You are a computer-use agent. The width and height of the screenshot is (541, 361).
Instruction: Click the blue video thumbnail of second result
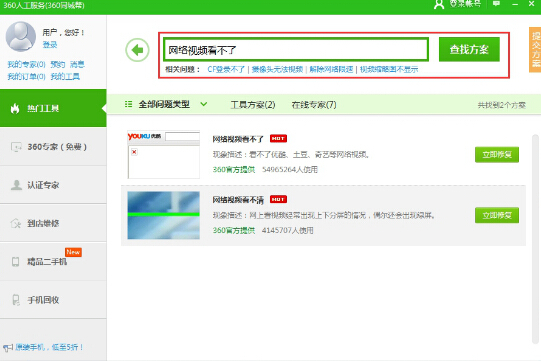164,215
